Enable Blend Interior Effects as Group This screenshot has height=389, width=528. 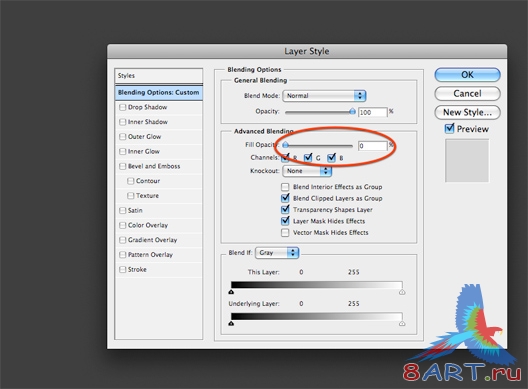click(x=285, y=187)
